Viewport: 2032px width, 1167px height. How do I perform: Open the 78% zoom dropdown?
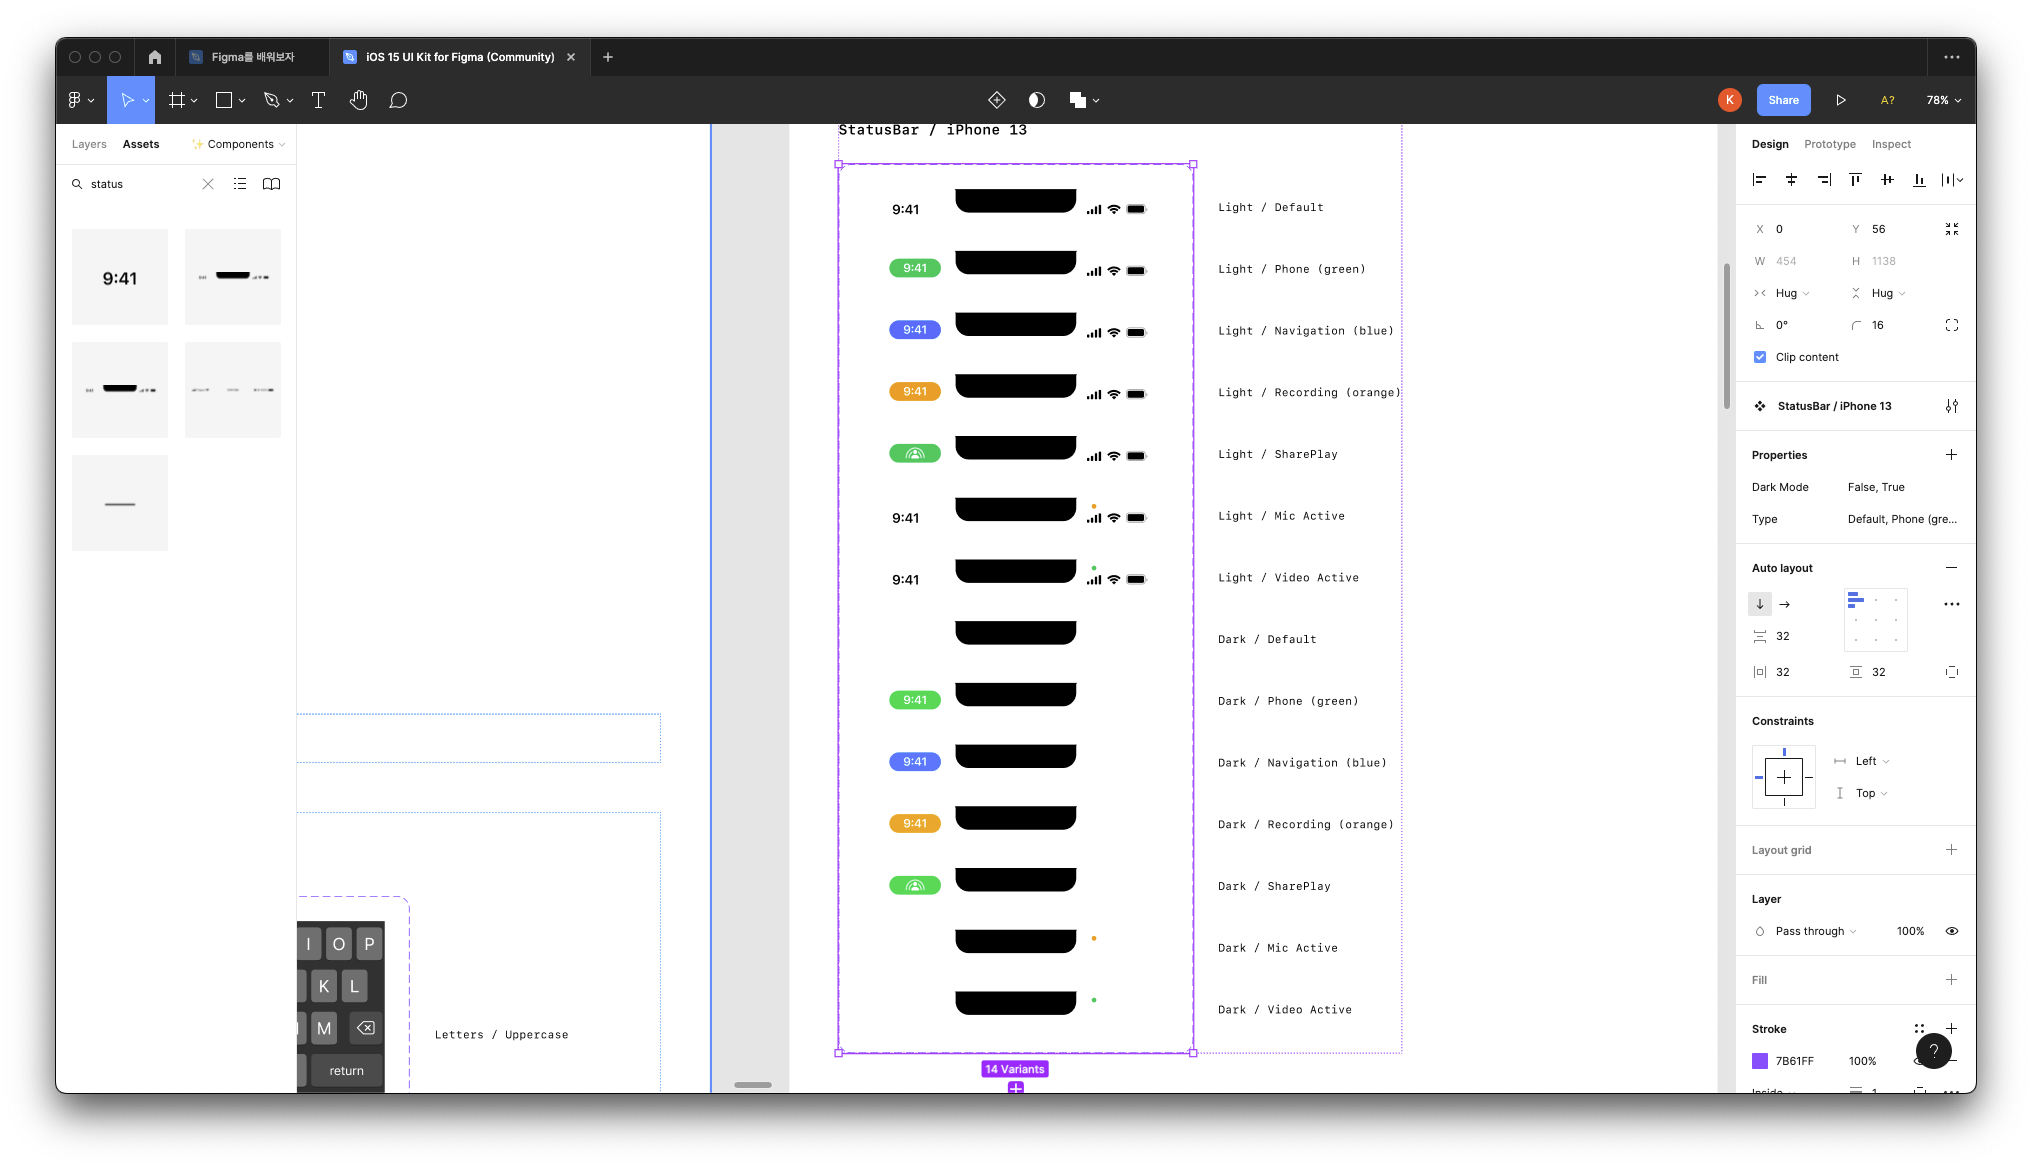pos(1943,100)
